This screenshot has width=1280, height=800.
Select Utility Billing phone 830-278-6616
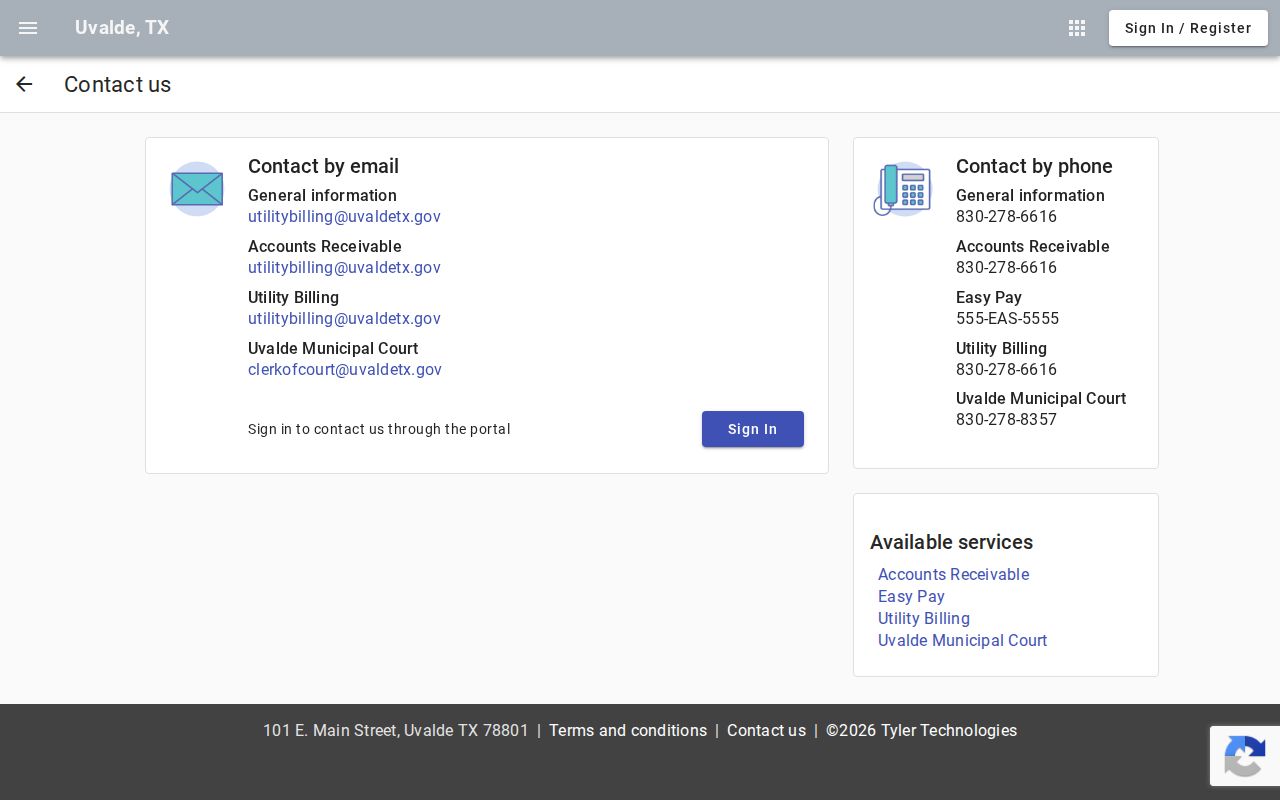point(1006,370)
